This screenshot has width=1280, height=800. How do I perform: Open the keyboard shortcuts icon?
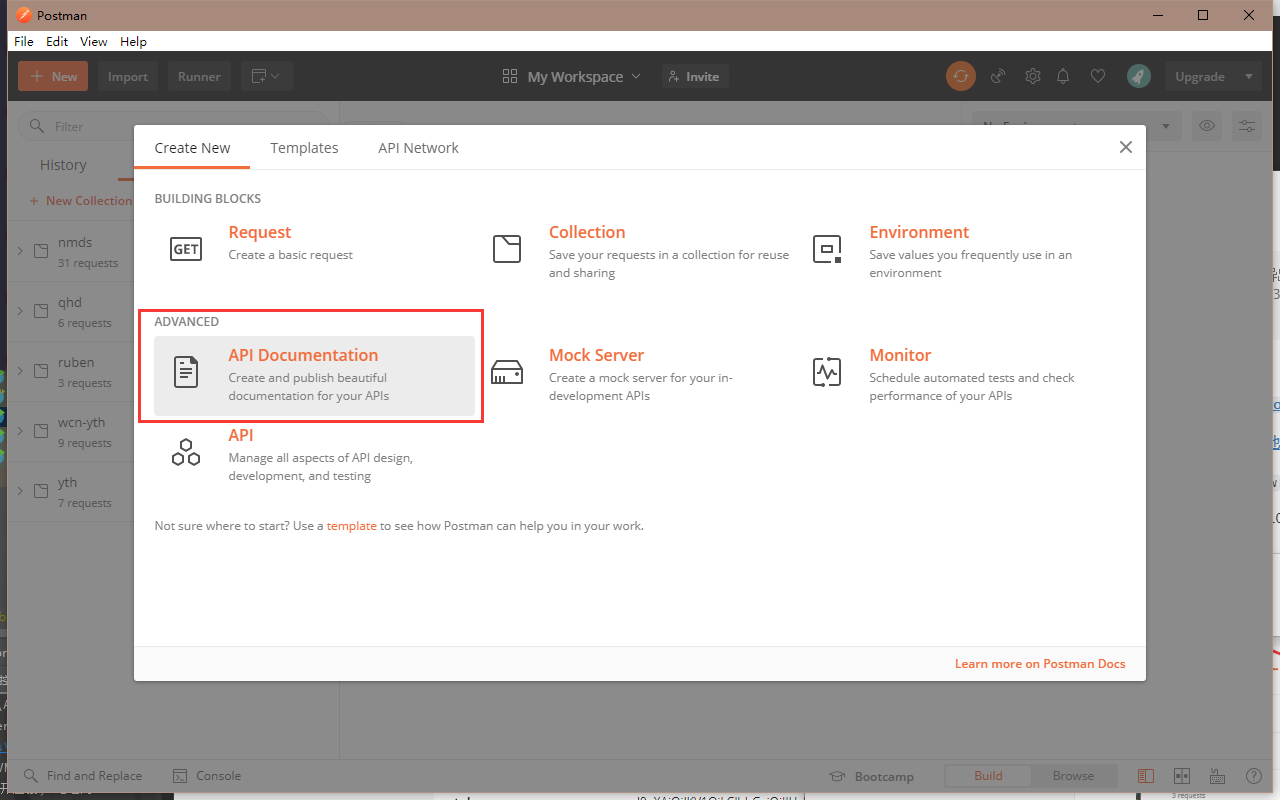tap(1218, 776)
